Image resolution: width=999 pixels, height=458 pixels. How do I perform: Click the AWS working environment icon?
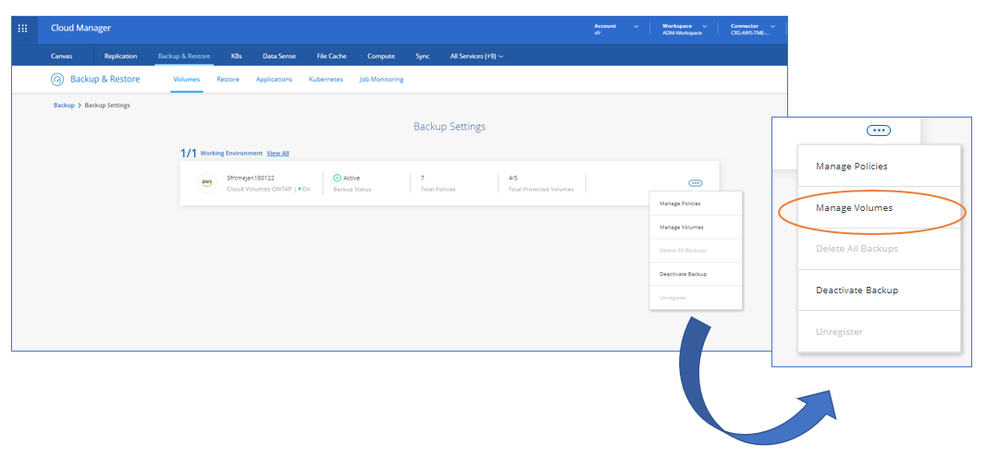pyautogui.click(x=206, y=182)
